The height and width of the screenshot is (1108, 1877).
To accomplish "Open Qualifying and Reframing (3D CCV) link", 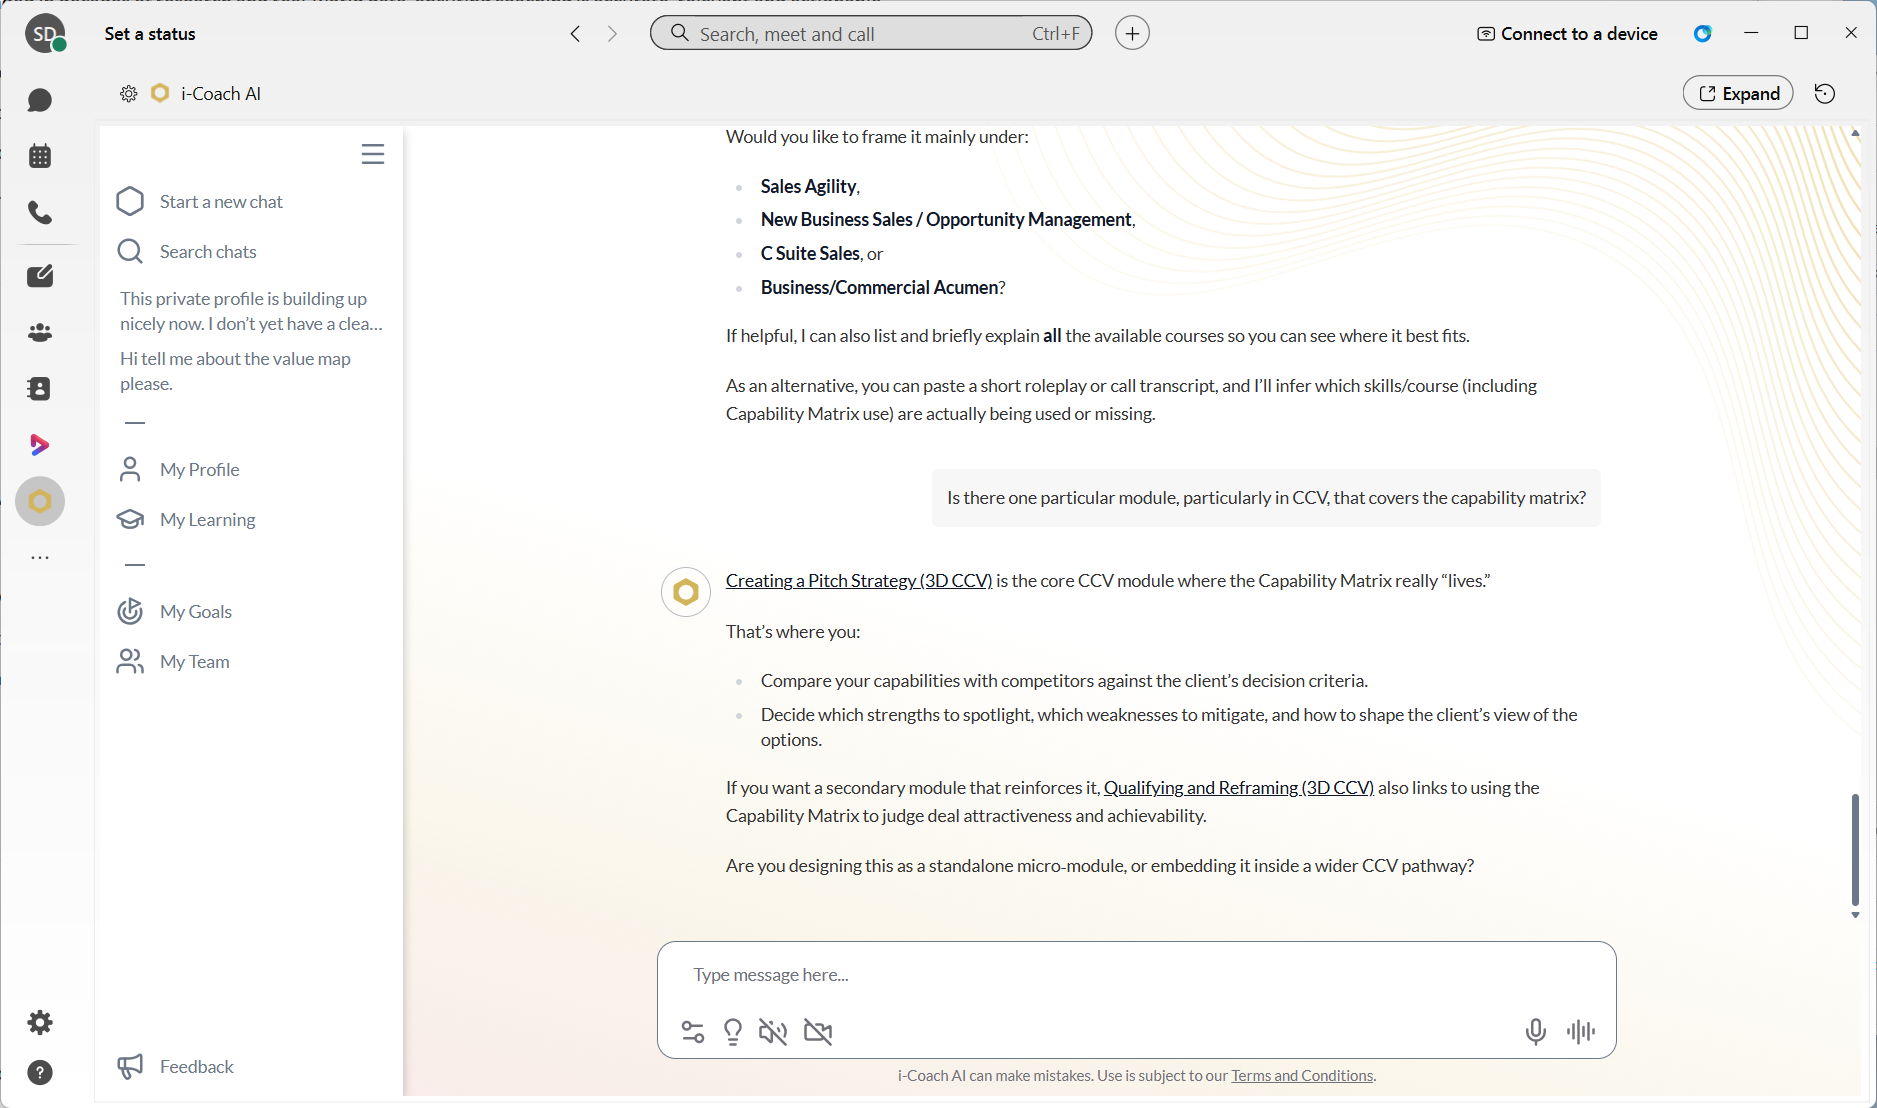I will coord(1239,788).
